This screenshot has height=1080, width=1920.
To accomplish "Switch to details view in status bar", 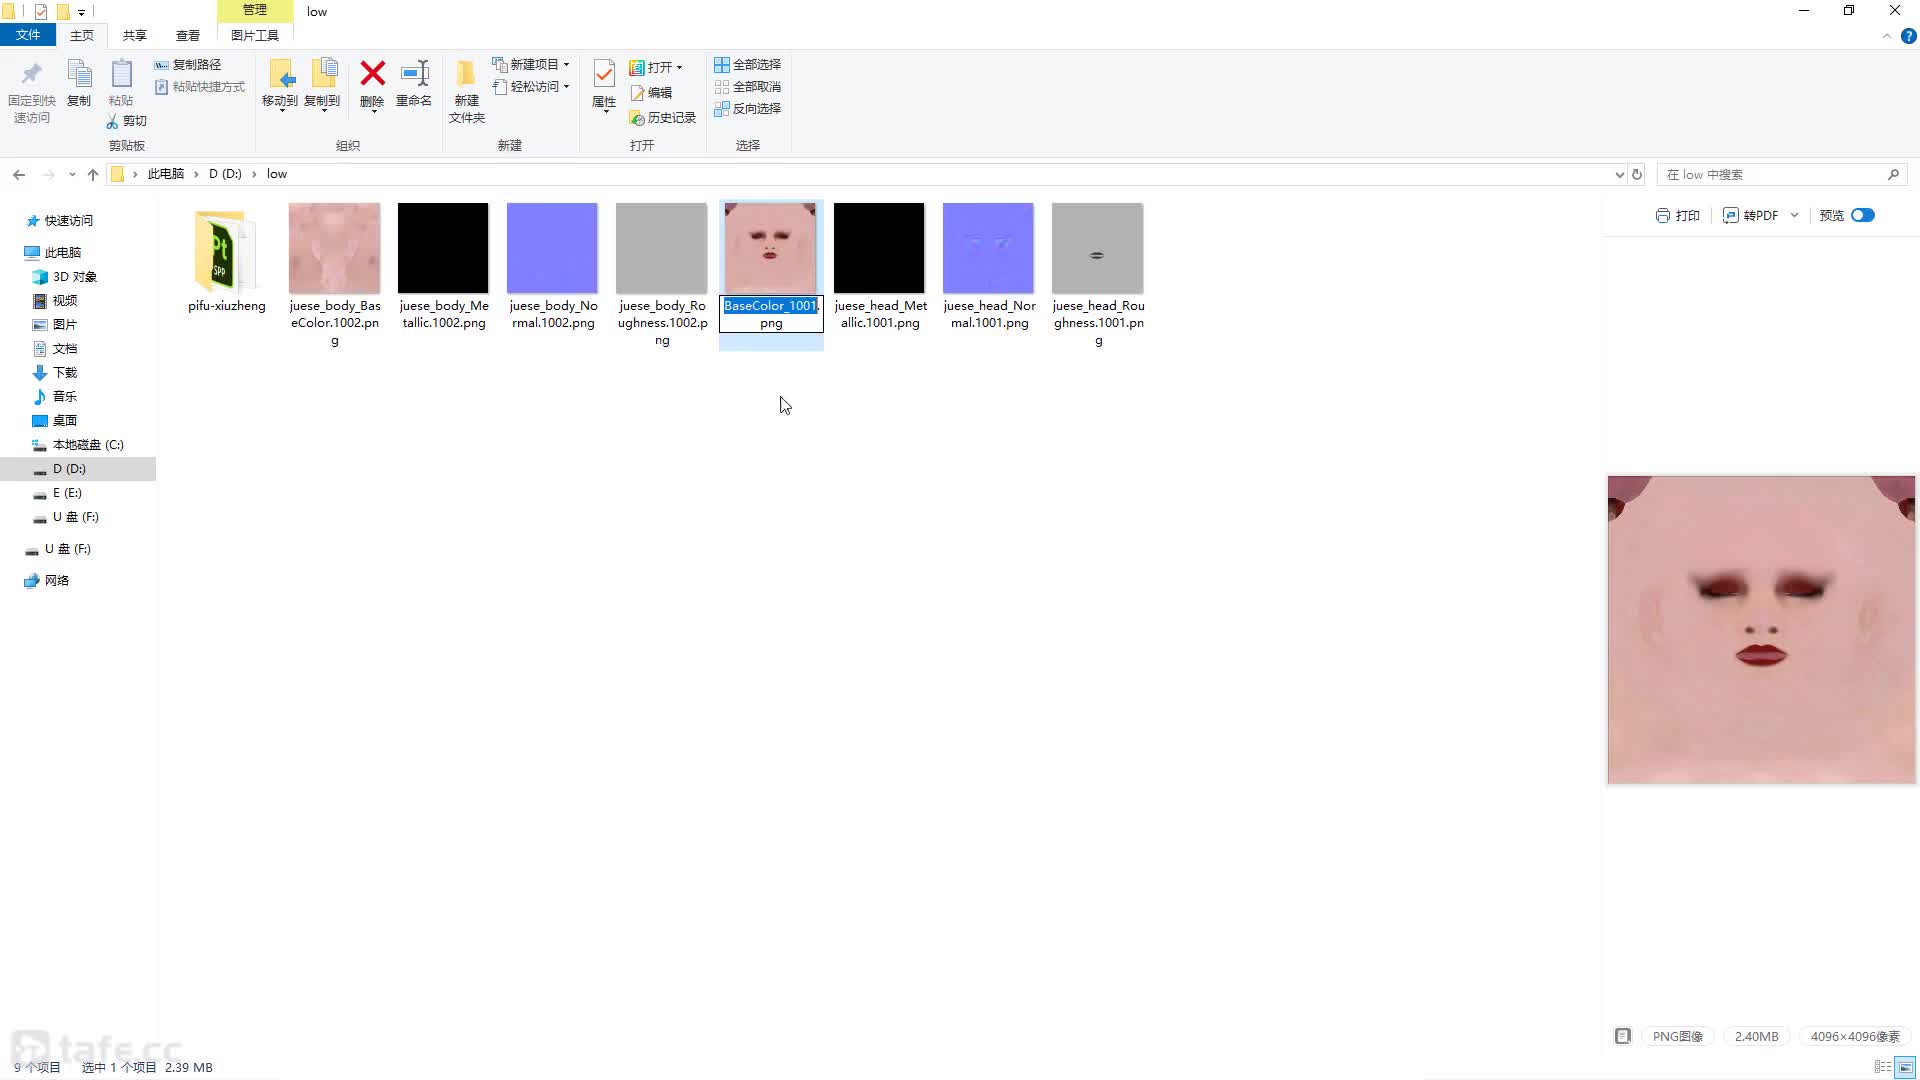I will click(x=1883, y=1067).
